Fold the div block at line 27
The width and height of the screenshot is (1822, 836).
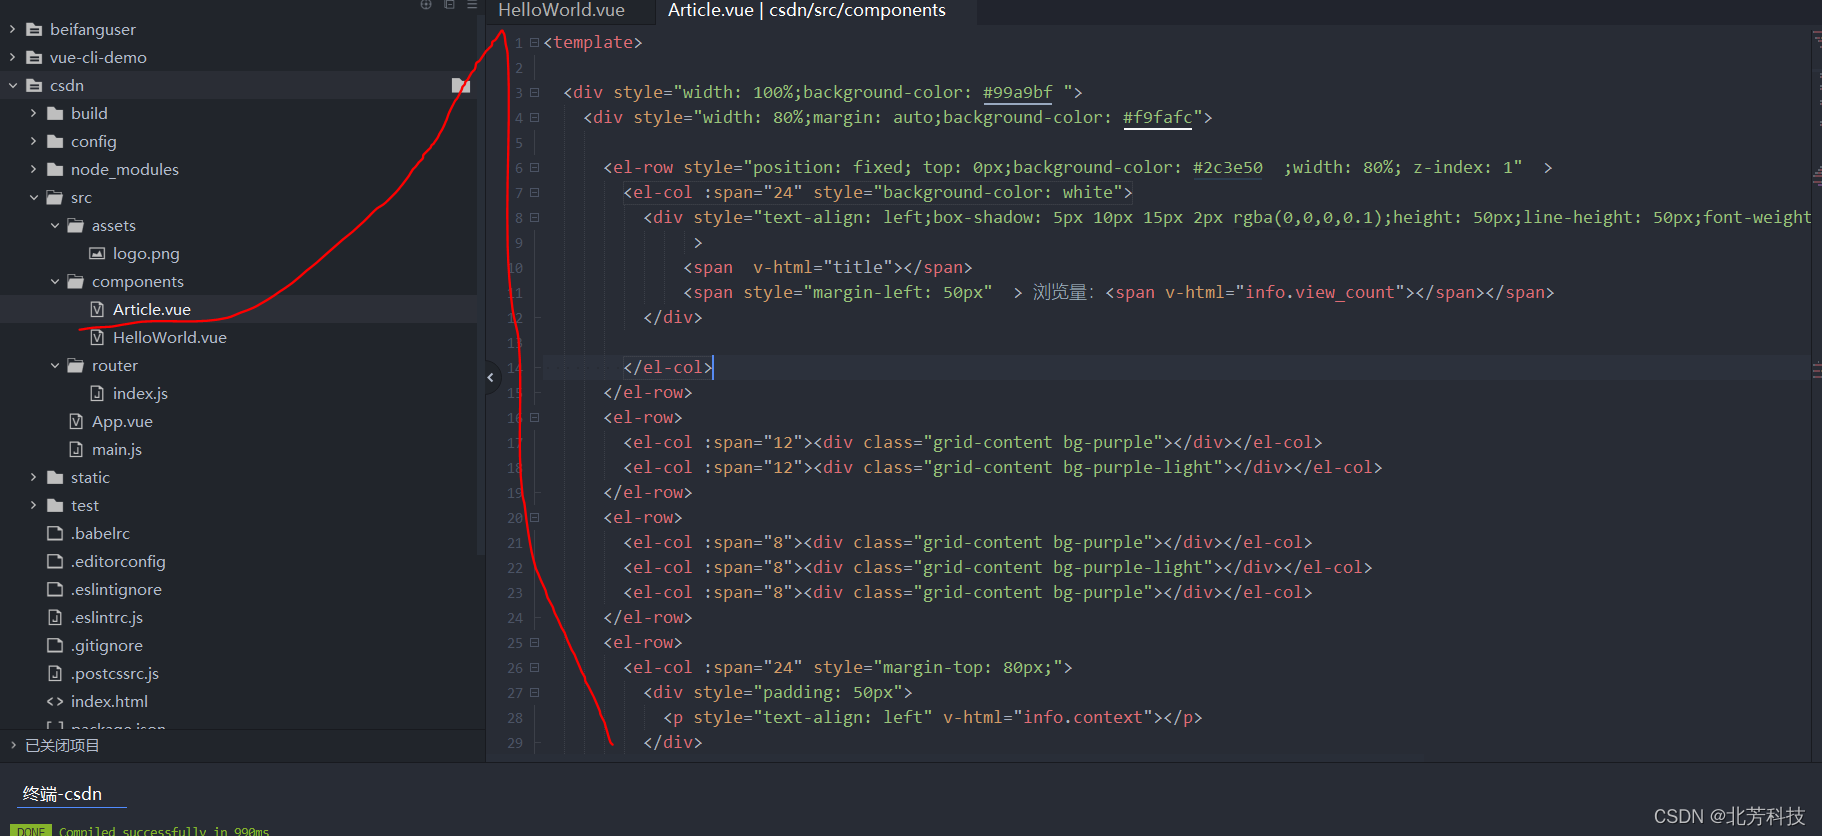[535, 693]
